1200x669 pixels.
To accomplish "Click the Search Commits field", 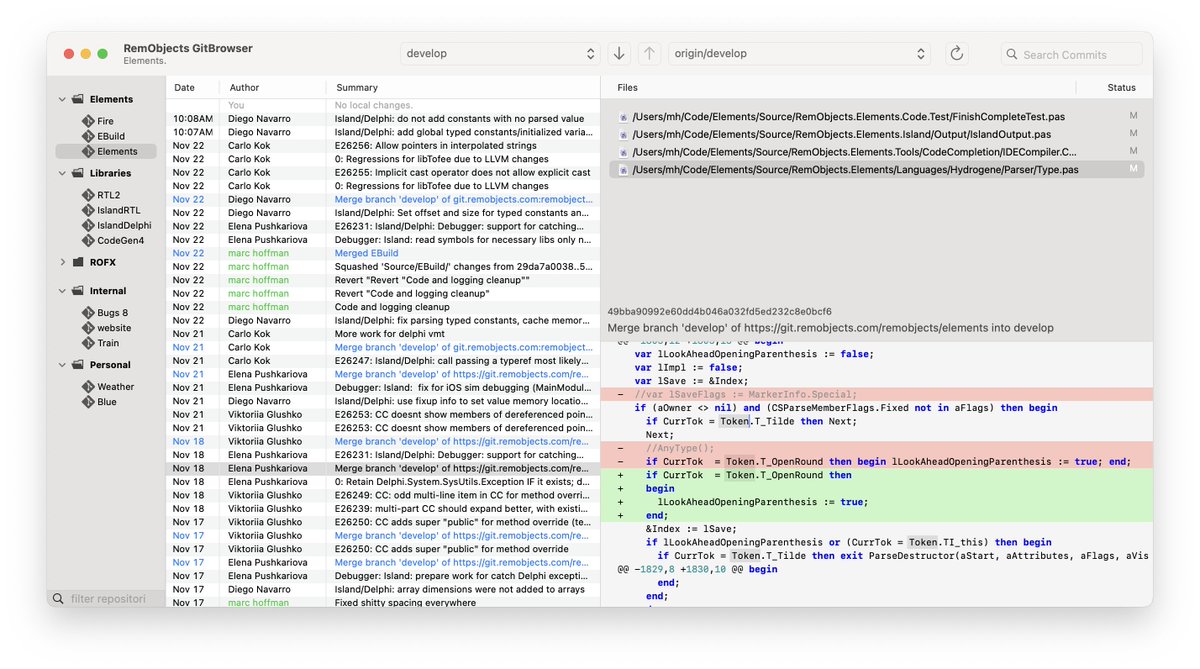I will pyautogui.click(x=1072, y=54).
